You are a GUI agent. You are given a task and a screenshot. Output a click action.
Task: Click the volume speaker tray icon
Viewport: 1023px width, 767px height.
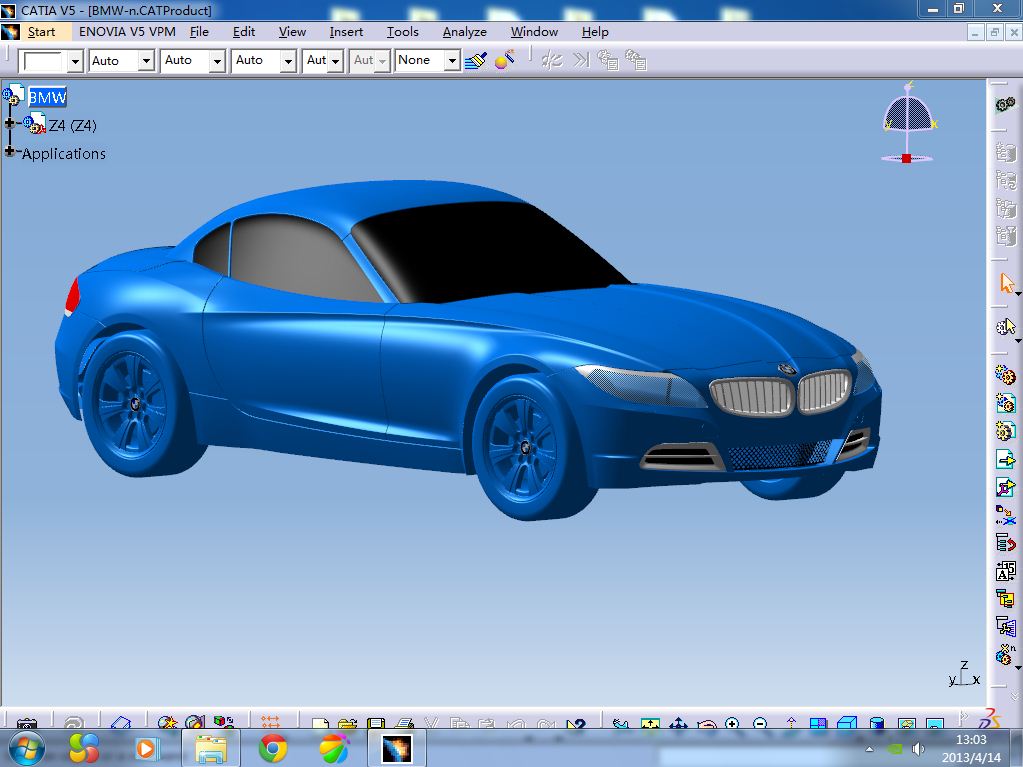point(919,749)
